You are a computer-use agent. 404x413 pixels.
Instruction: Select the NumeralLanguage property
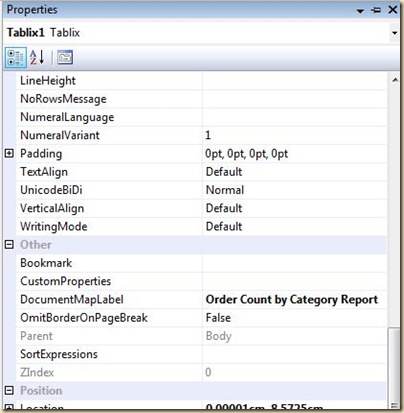[67, 117]
